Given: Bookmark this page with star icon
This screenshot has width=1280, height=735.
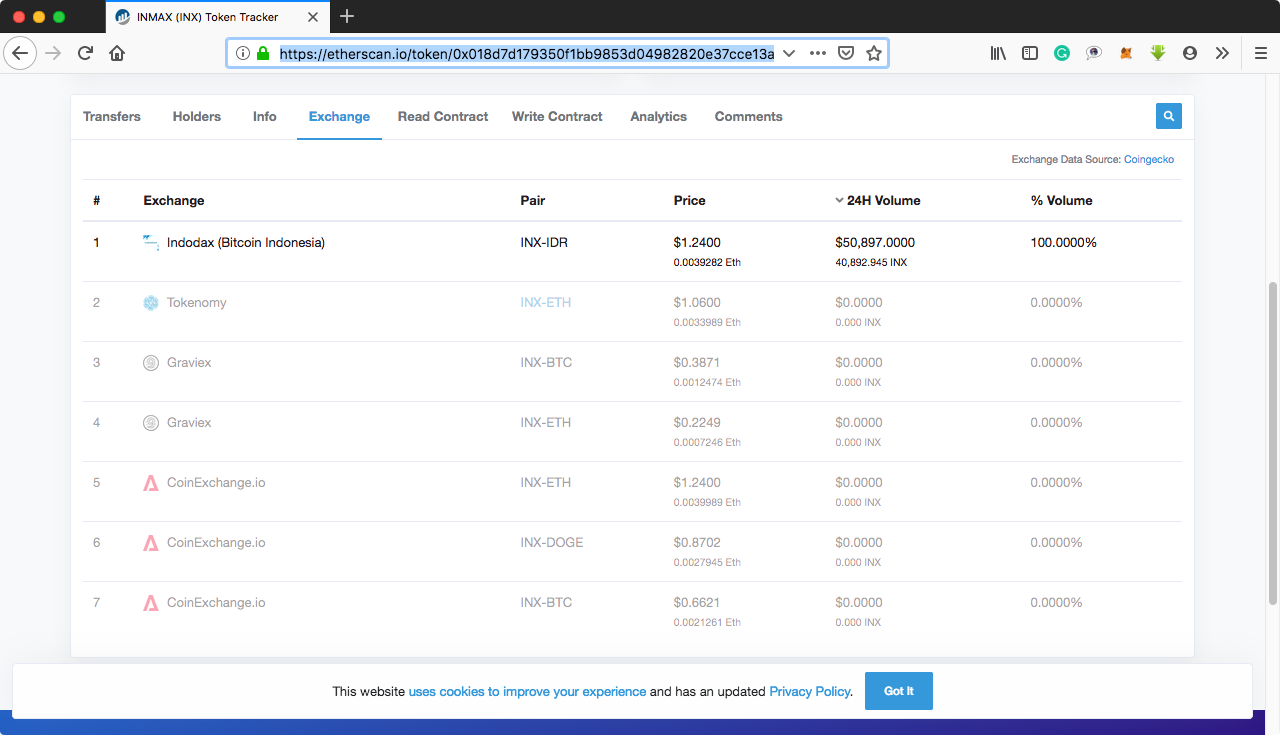Looking at the screenshot, I should (874, 53).
